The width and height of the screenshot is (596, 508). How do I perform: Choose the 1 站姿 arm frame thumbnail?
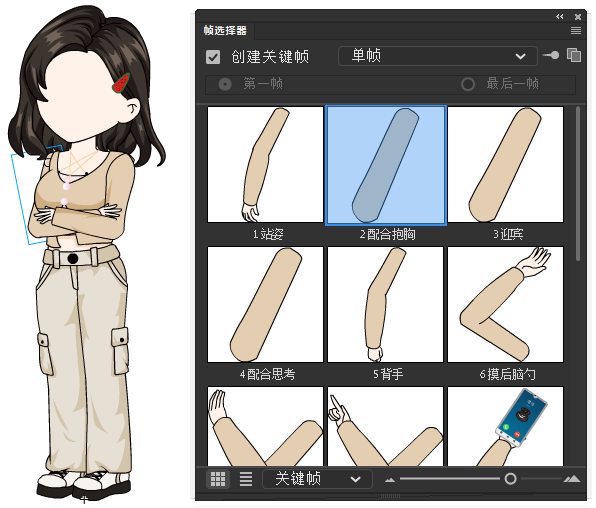[x=265, y=165]
